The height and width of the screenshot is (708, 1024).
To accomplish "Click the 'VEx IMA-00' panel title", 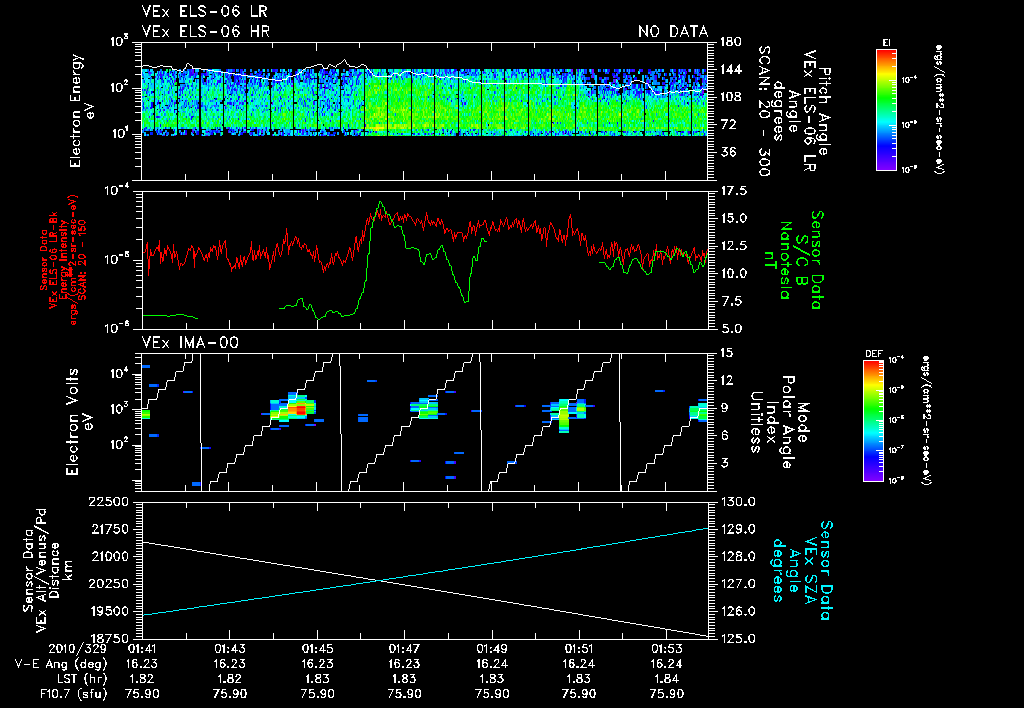I will [x=190, y=343].
